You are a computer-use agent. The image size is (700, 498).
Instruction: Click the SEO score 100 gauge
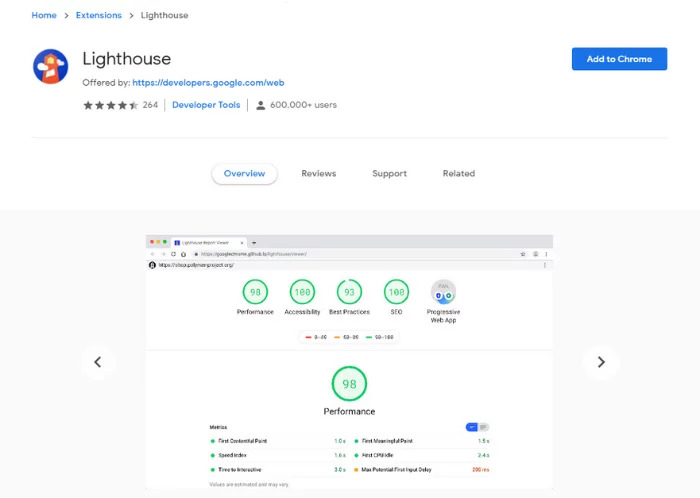[396, 292]
